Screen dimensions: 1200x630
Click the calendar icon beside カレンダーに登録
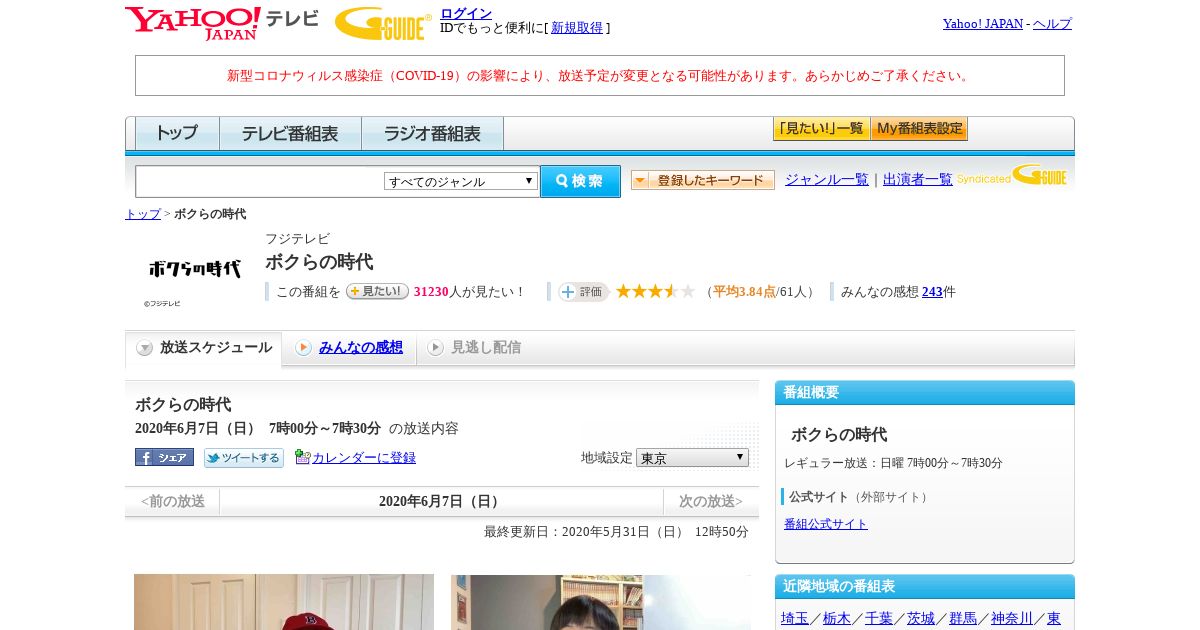click(x=303, y=457)
